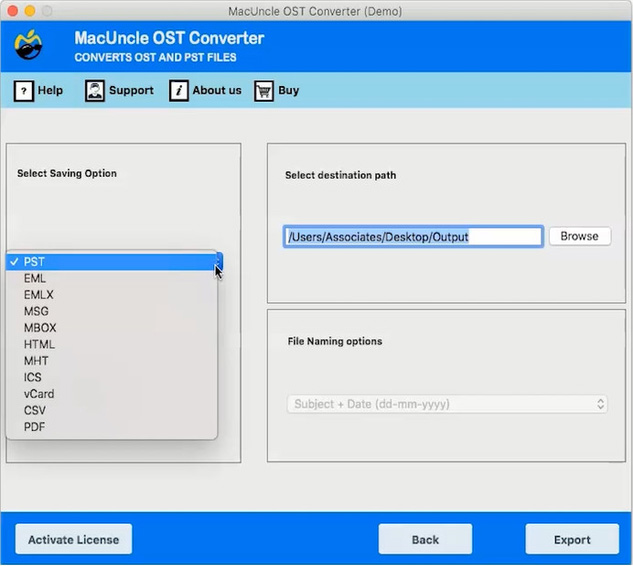Close the OST Converter window
This screenshot has width=633, height=566.
[13, 11]
